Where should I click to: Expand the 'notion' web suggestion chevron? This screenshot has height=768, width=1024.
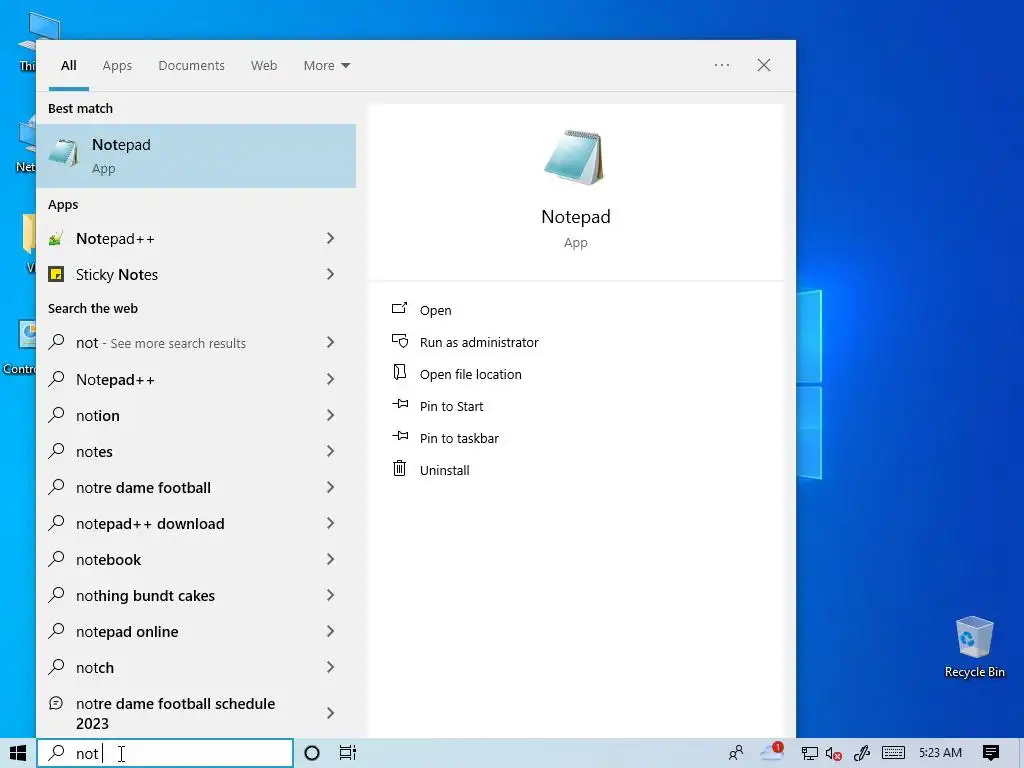(330, 415)
